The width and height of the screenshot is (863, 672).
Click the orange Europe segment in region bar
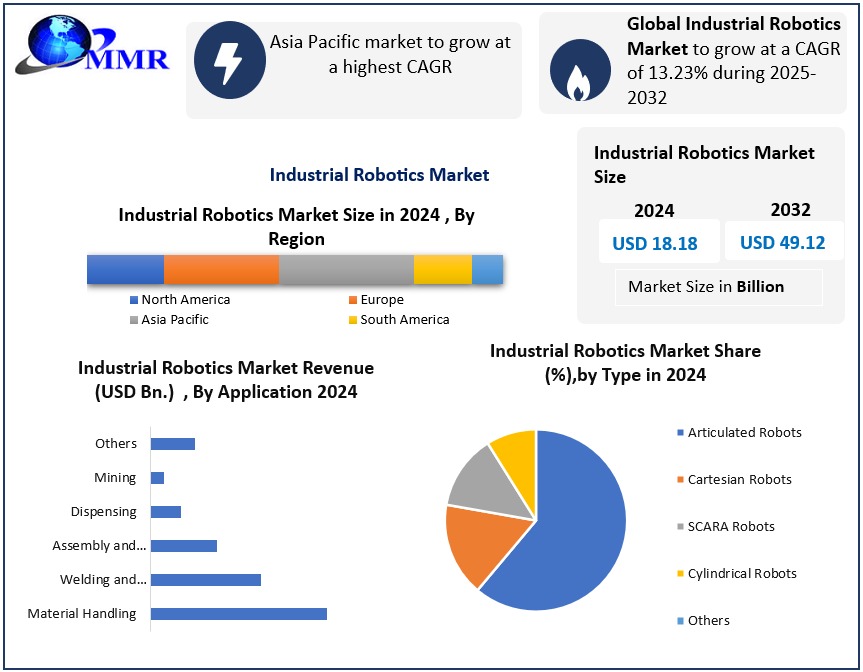pyautogui.click(x=221, y=270)
